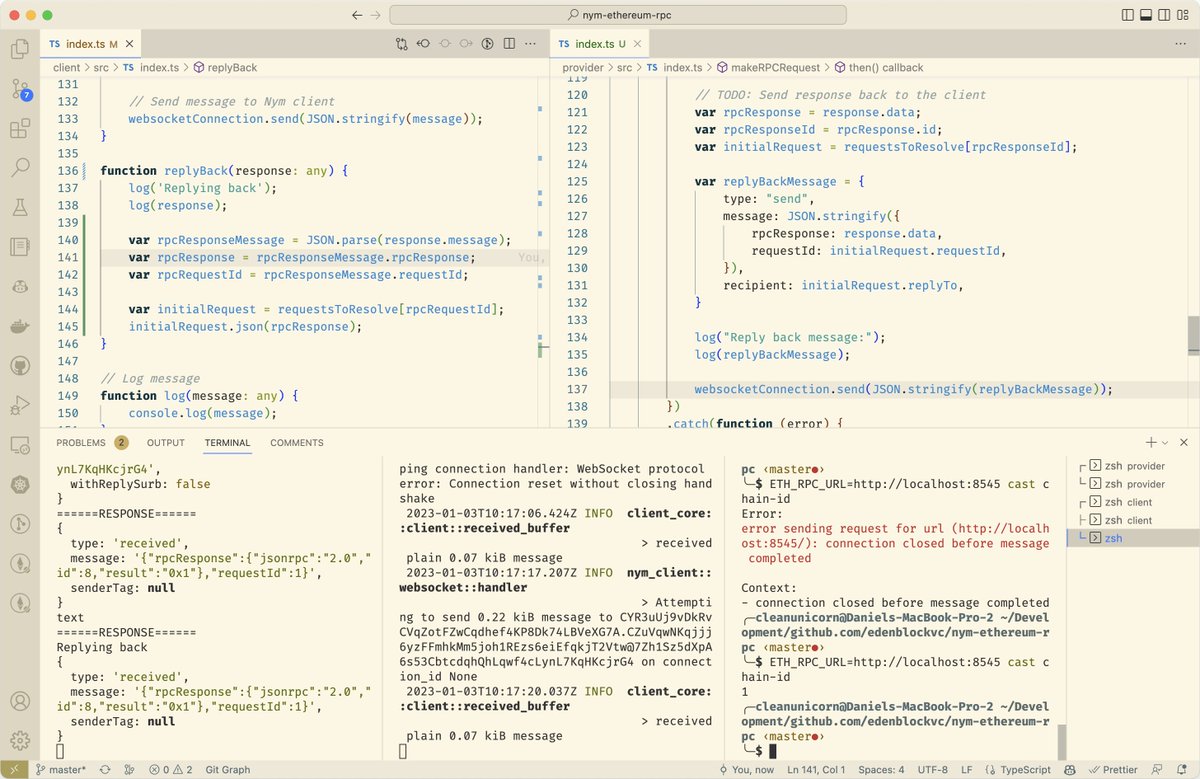Click 'provider' breadcrumb segment
The height and width of the screenshot is (779, 1200).
pos(583,67)
